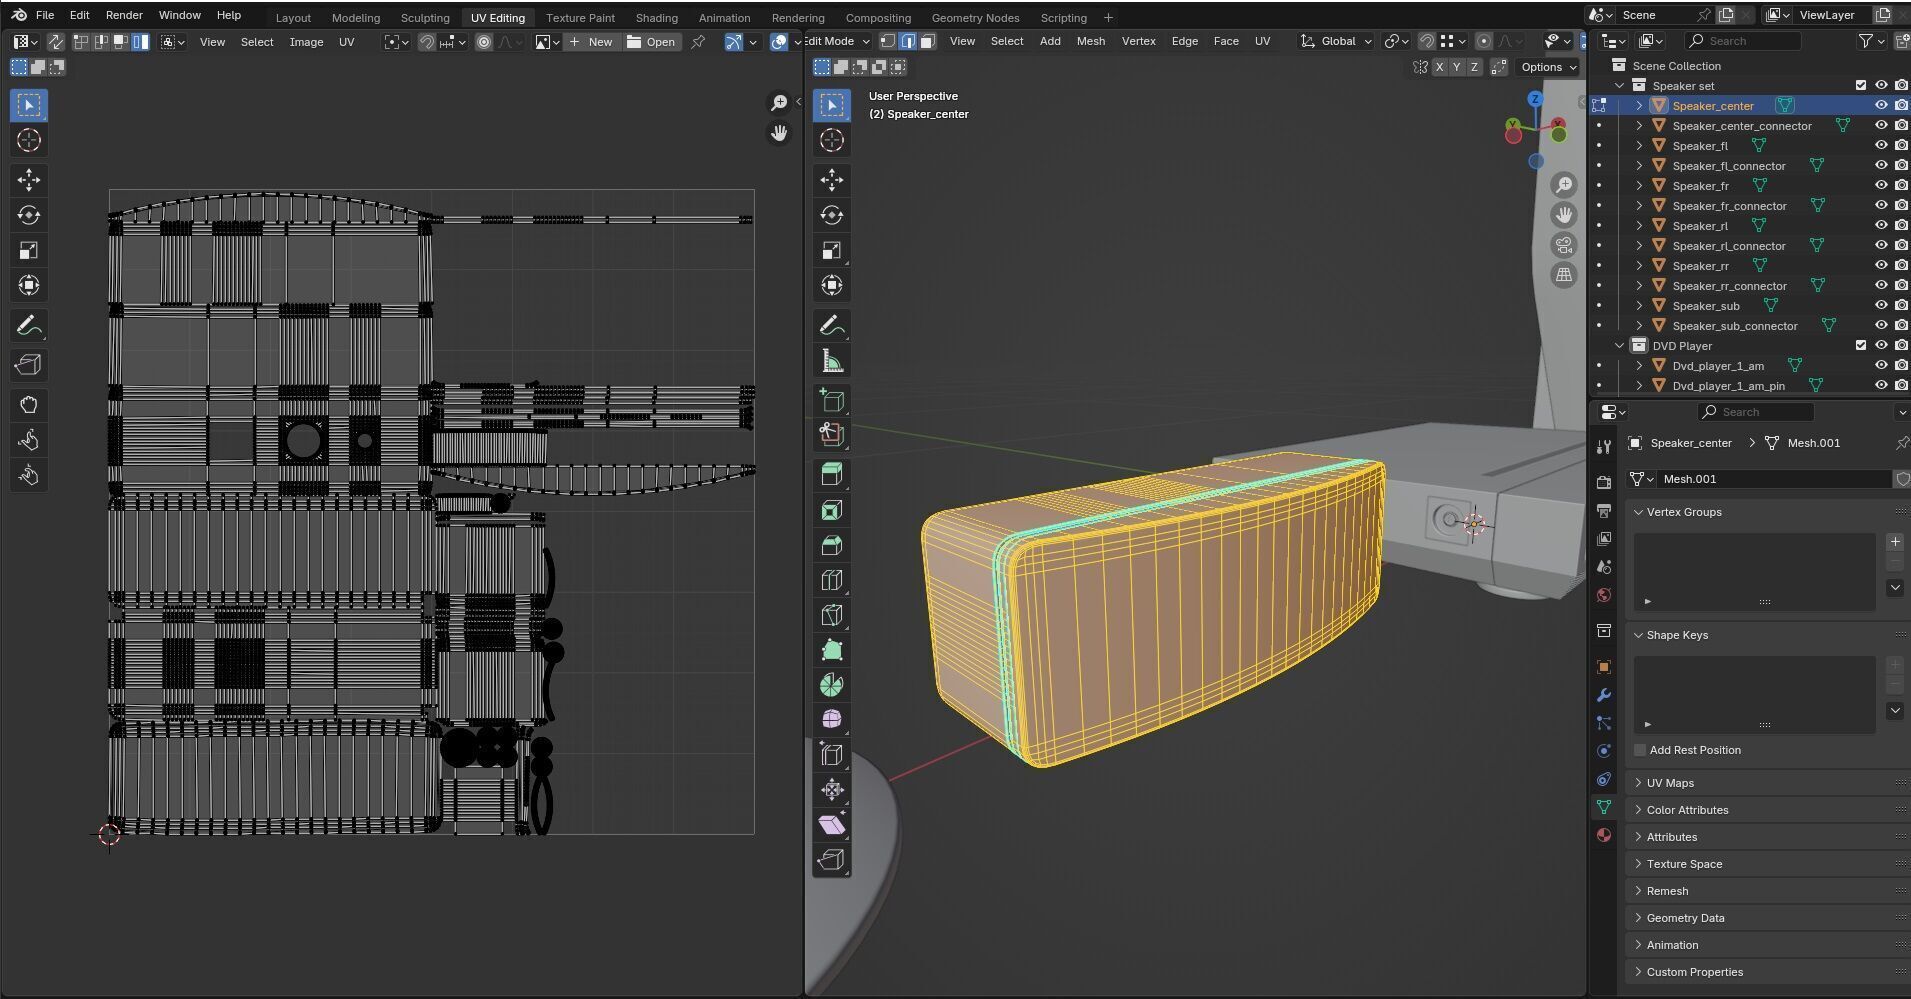1911x999 pixels.
Task: Uncheck the DVD Player collection checkbox
Action: pyautogui.click(x=1860, y=346)
